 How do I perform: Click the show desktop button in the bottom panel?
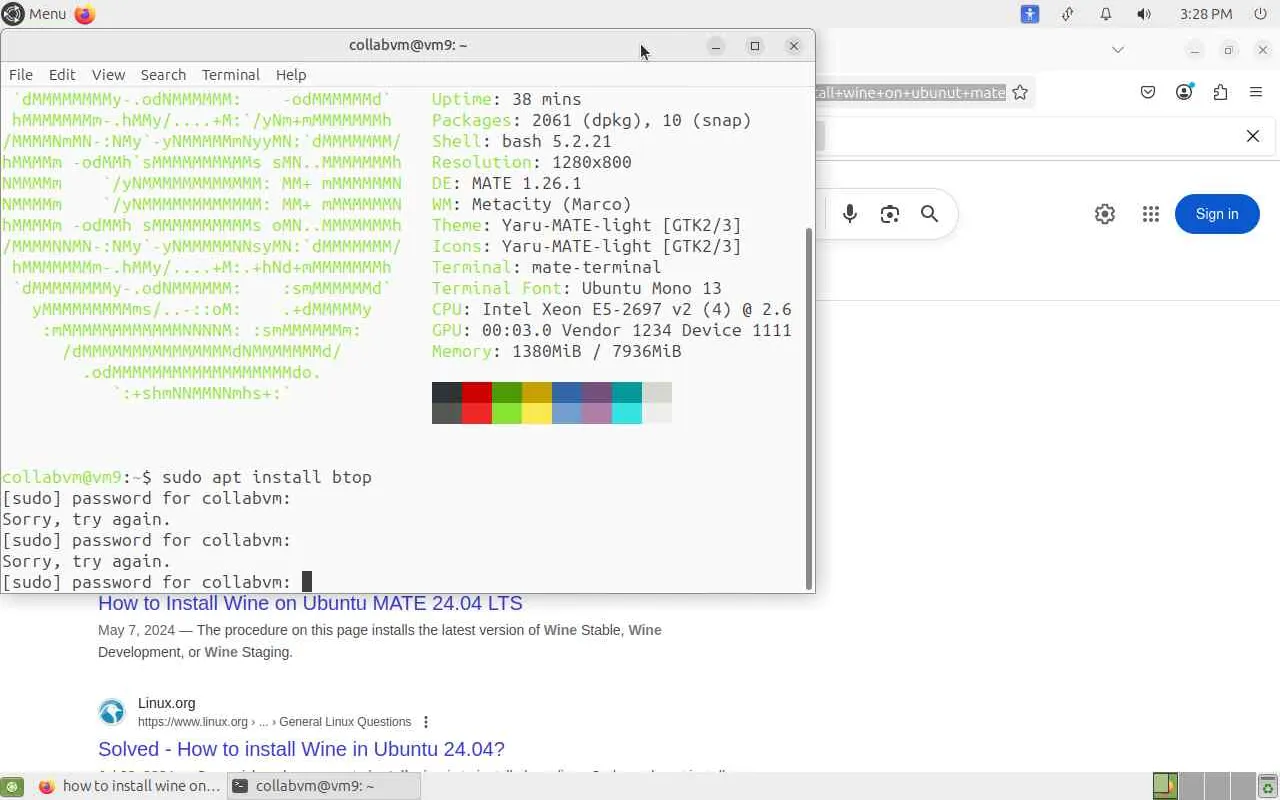coord(11,786)
